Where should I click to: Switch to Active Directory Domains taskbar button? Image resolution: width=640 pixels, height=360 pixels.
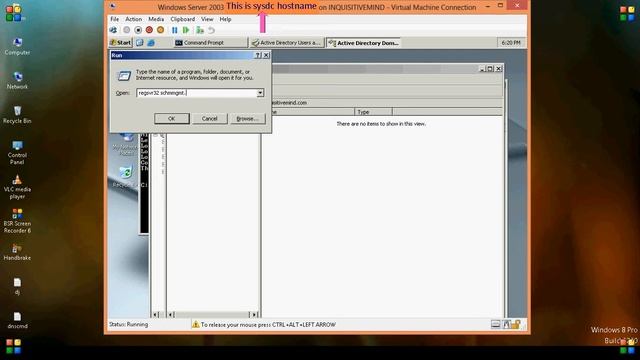(x=364, y=42)
